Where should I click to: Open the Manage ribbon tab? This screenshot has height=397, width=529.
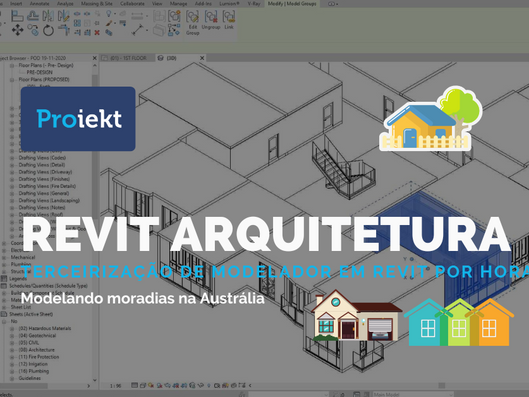coord(178,4)
